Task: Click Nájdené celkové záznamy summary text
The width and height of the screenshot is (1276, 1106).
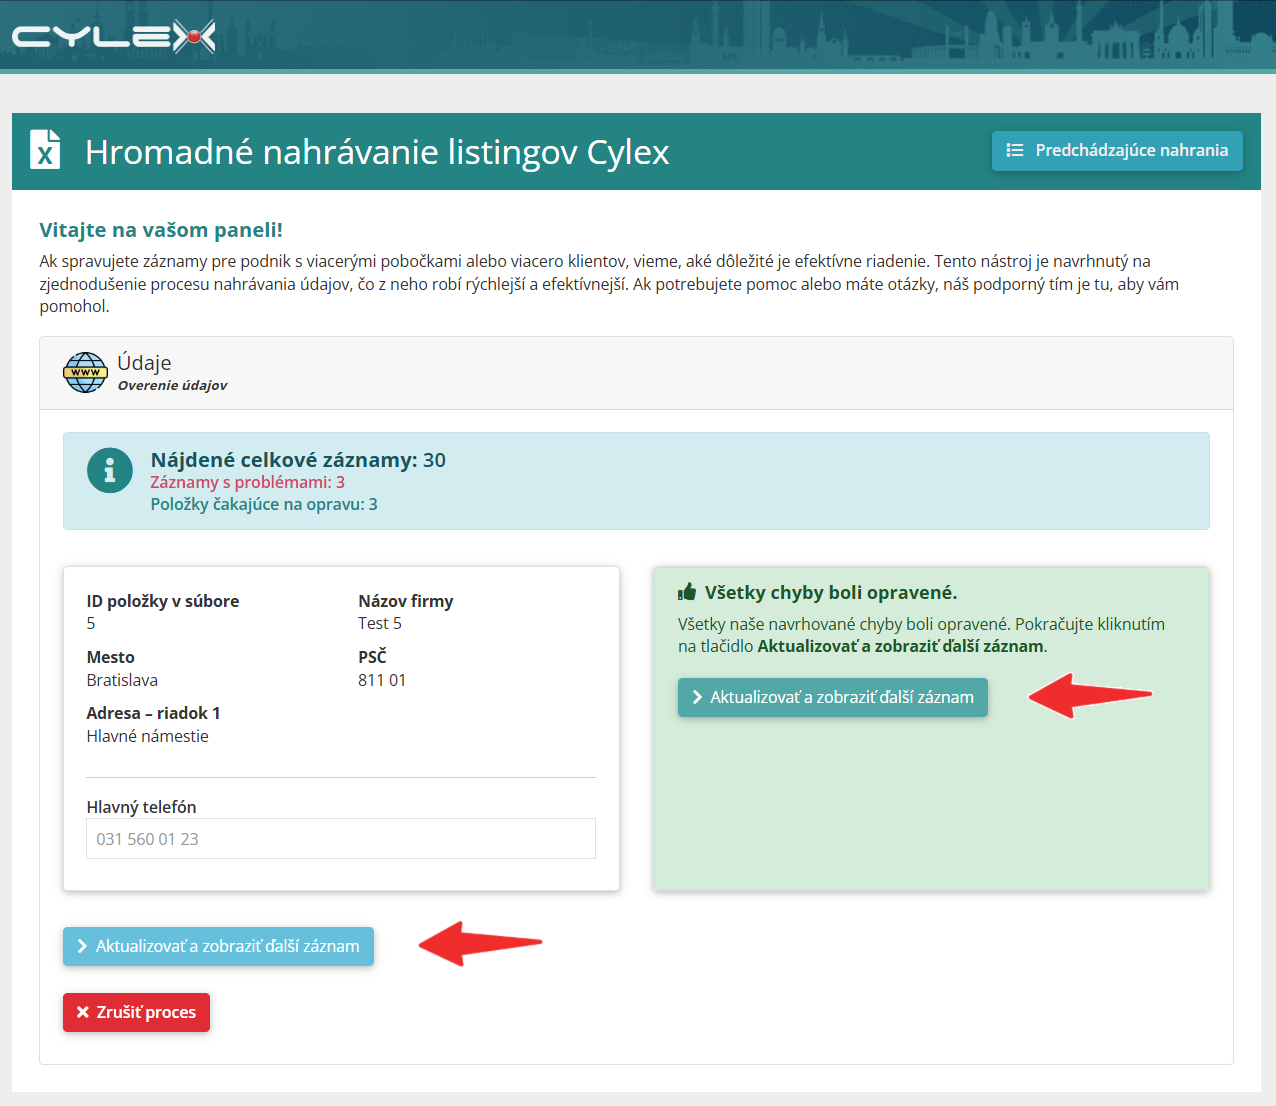Action: point(298,460)
